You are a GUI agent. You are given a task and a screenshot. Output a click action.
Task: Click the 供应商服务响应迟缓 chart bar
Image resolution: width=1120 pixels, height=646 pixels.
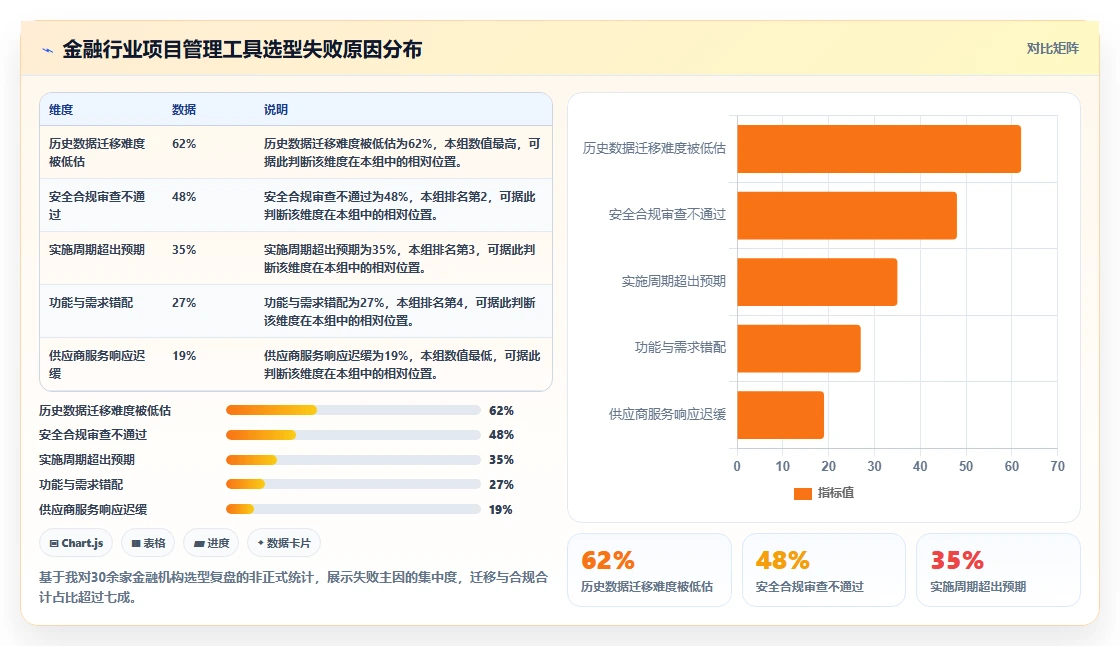point(780,414)
